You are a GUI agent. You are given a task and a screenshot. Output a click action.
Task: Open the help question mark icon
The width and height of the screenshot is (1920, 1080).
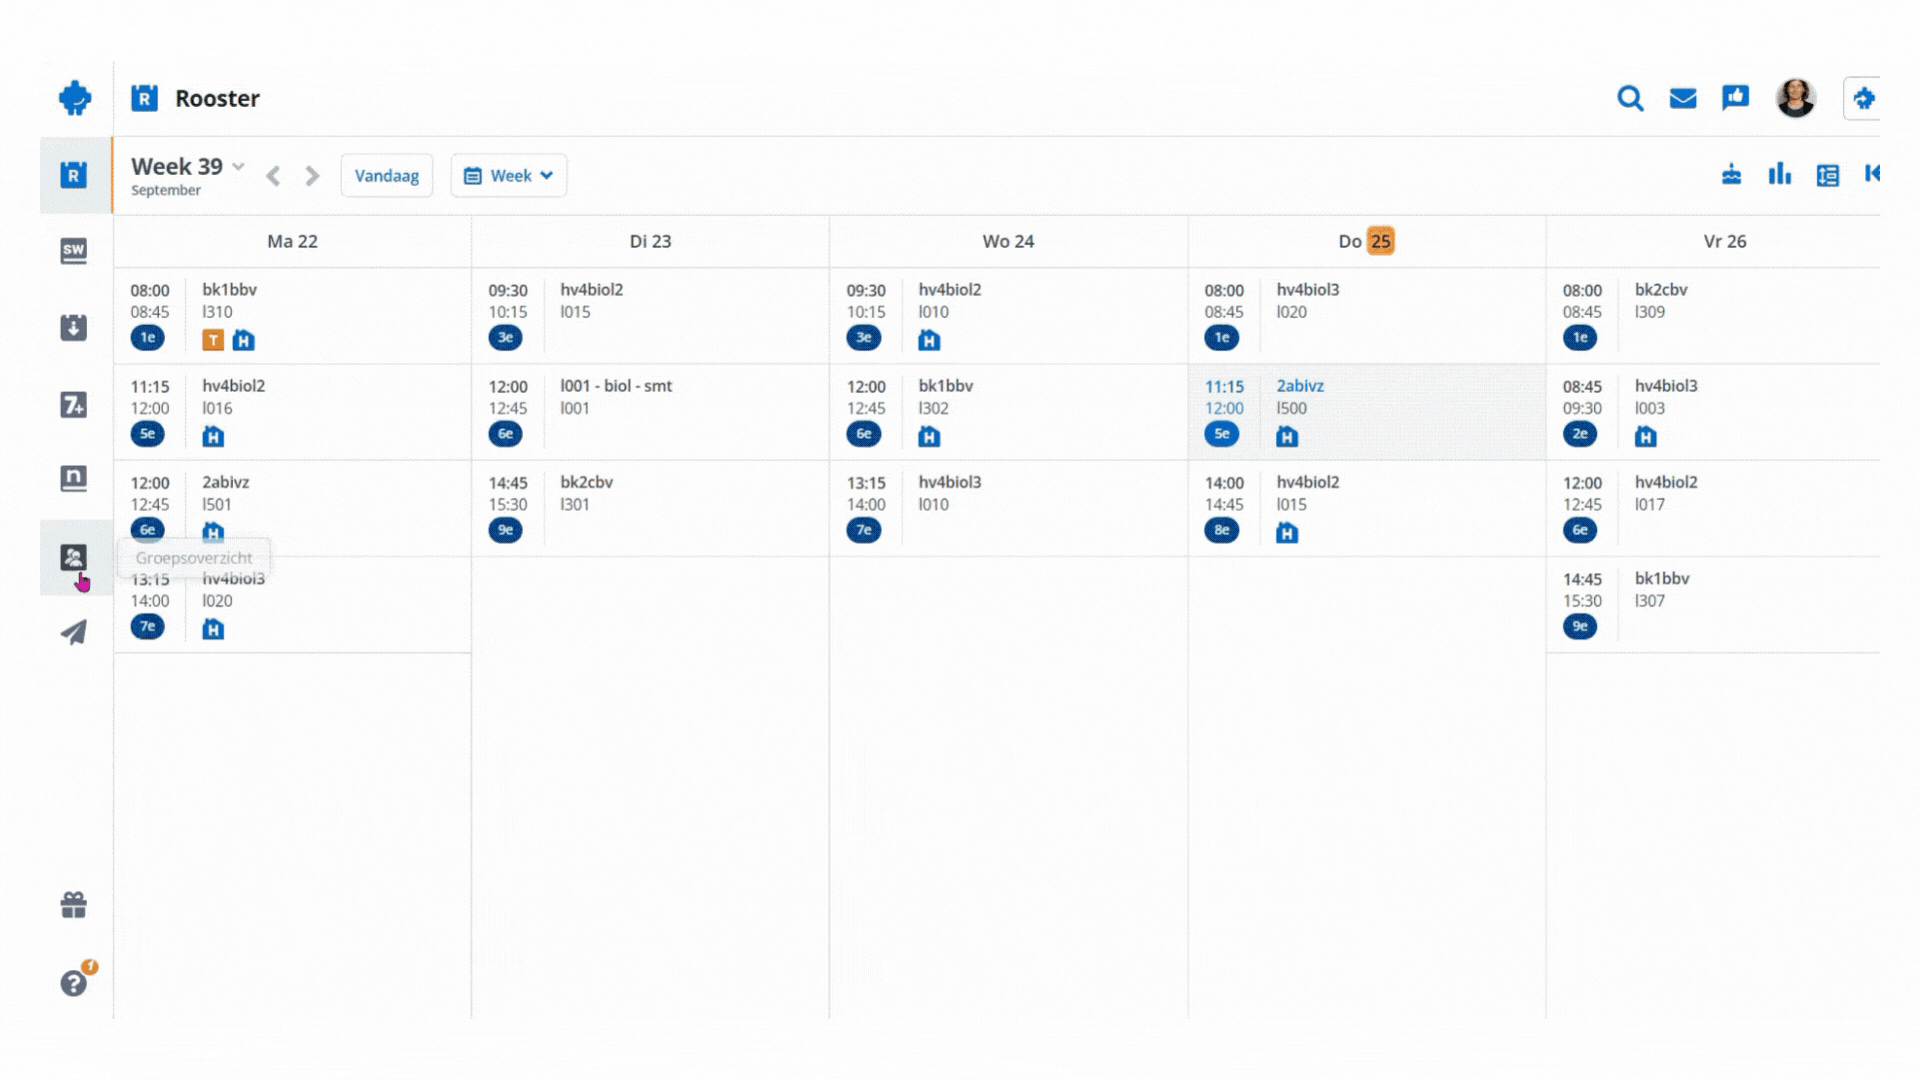click(73, 983)
